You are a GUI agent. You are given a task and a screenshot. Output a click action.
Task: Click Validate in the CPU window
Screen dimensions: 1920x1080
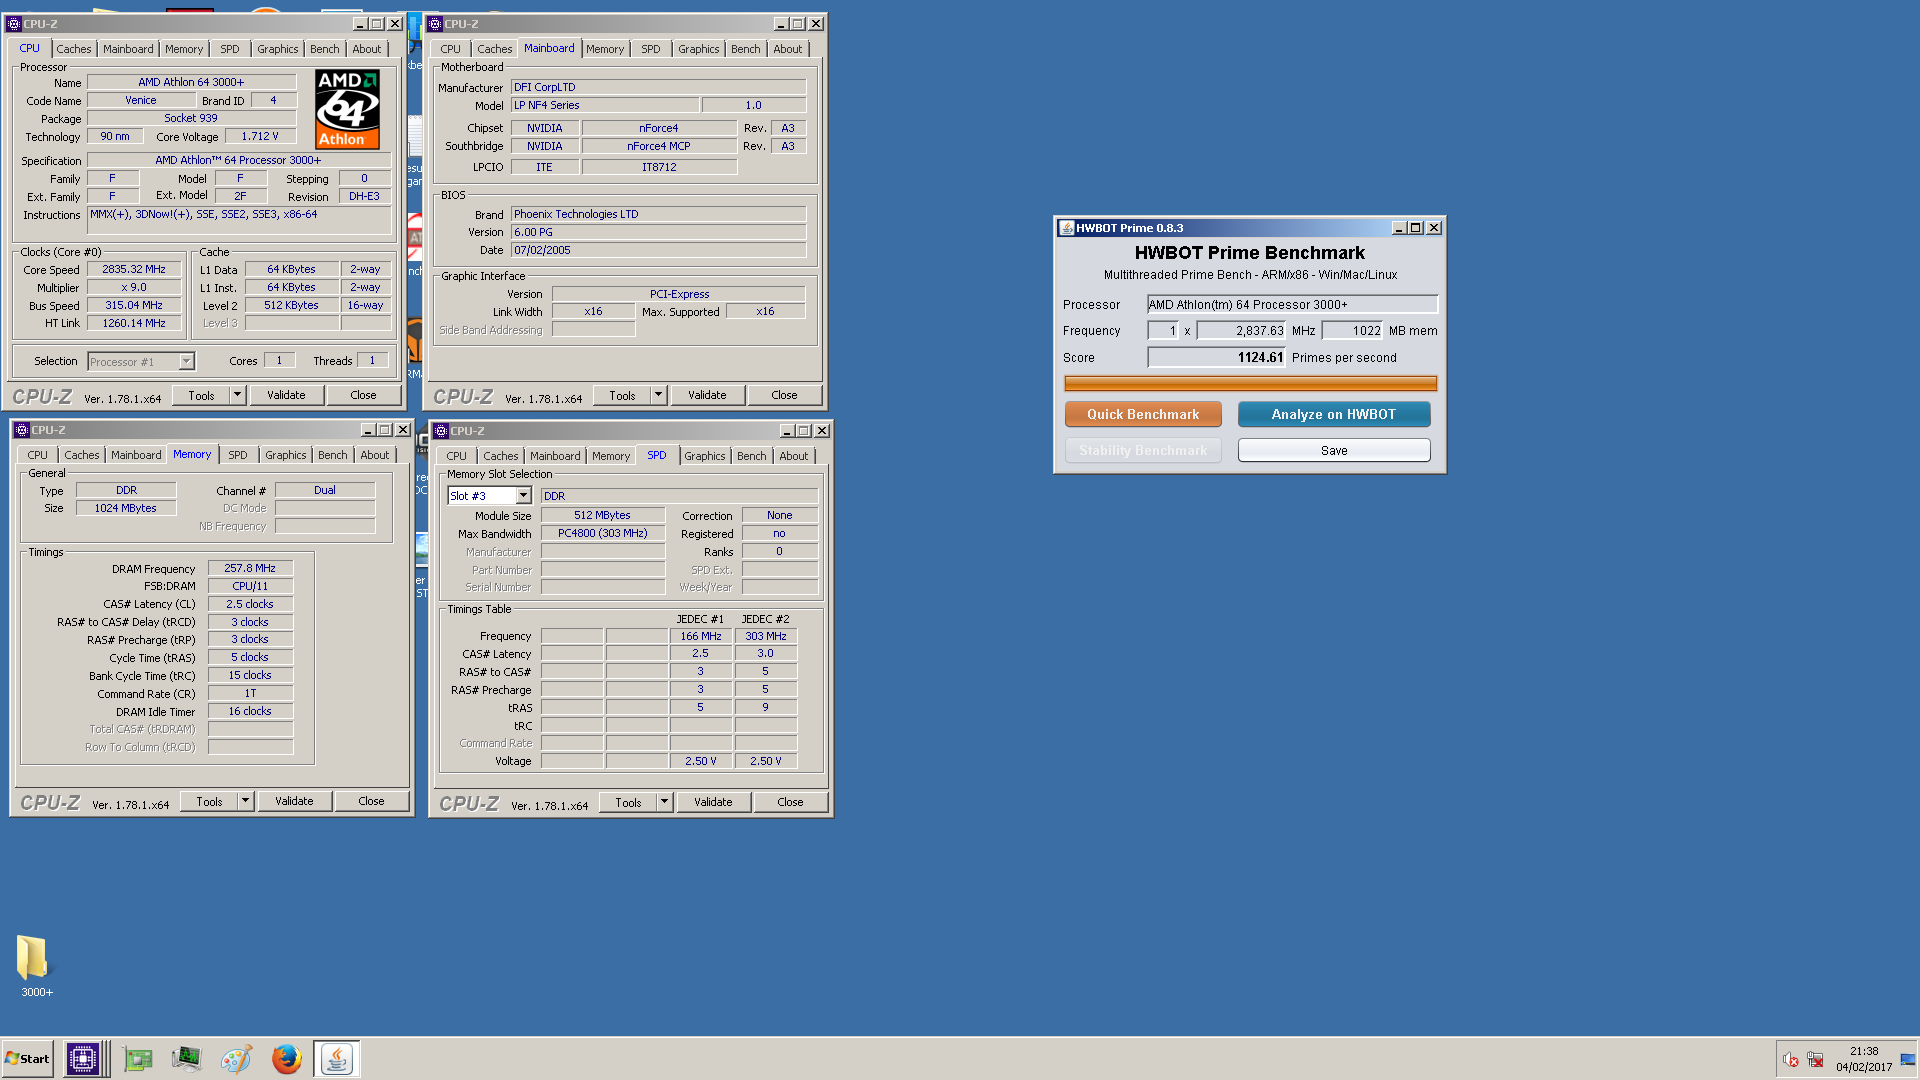click(x=286, y=395)
